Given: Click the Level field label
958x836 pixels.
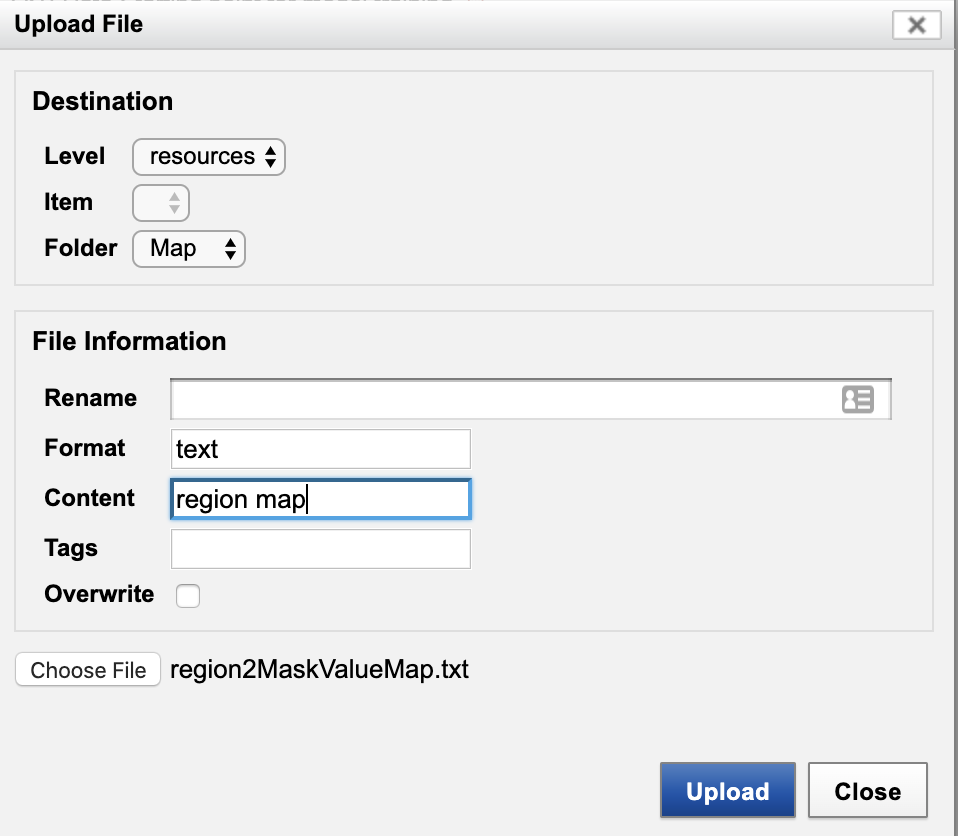Looking at the screenshot, I should [74, 156].
